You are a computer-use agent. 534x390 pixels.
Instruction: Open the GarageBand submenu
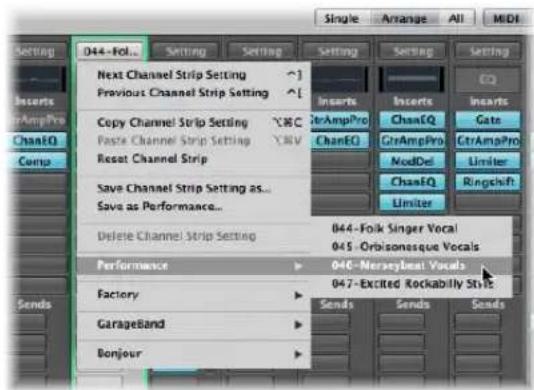pyautogui.click(x=194, y=324)
